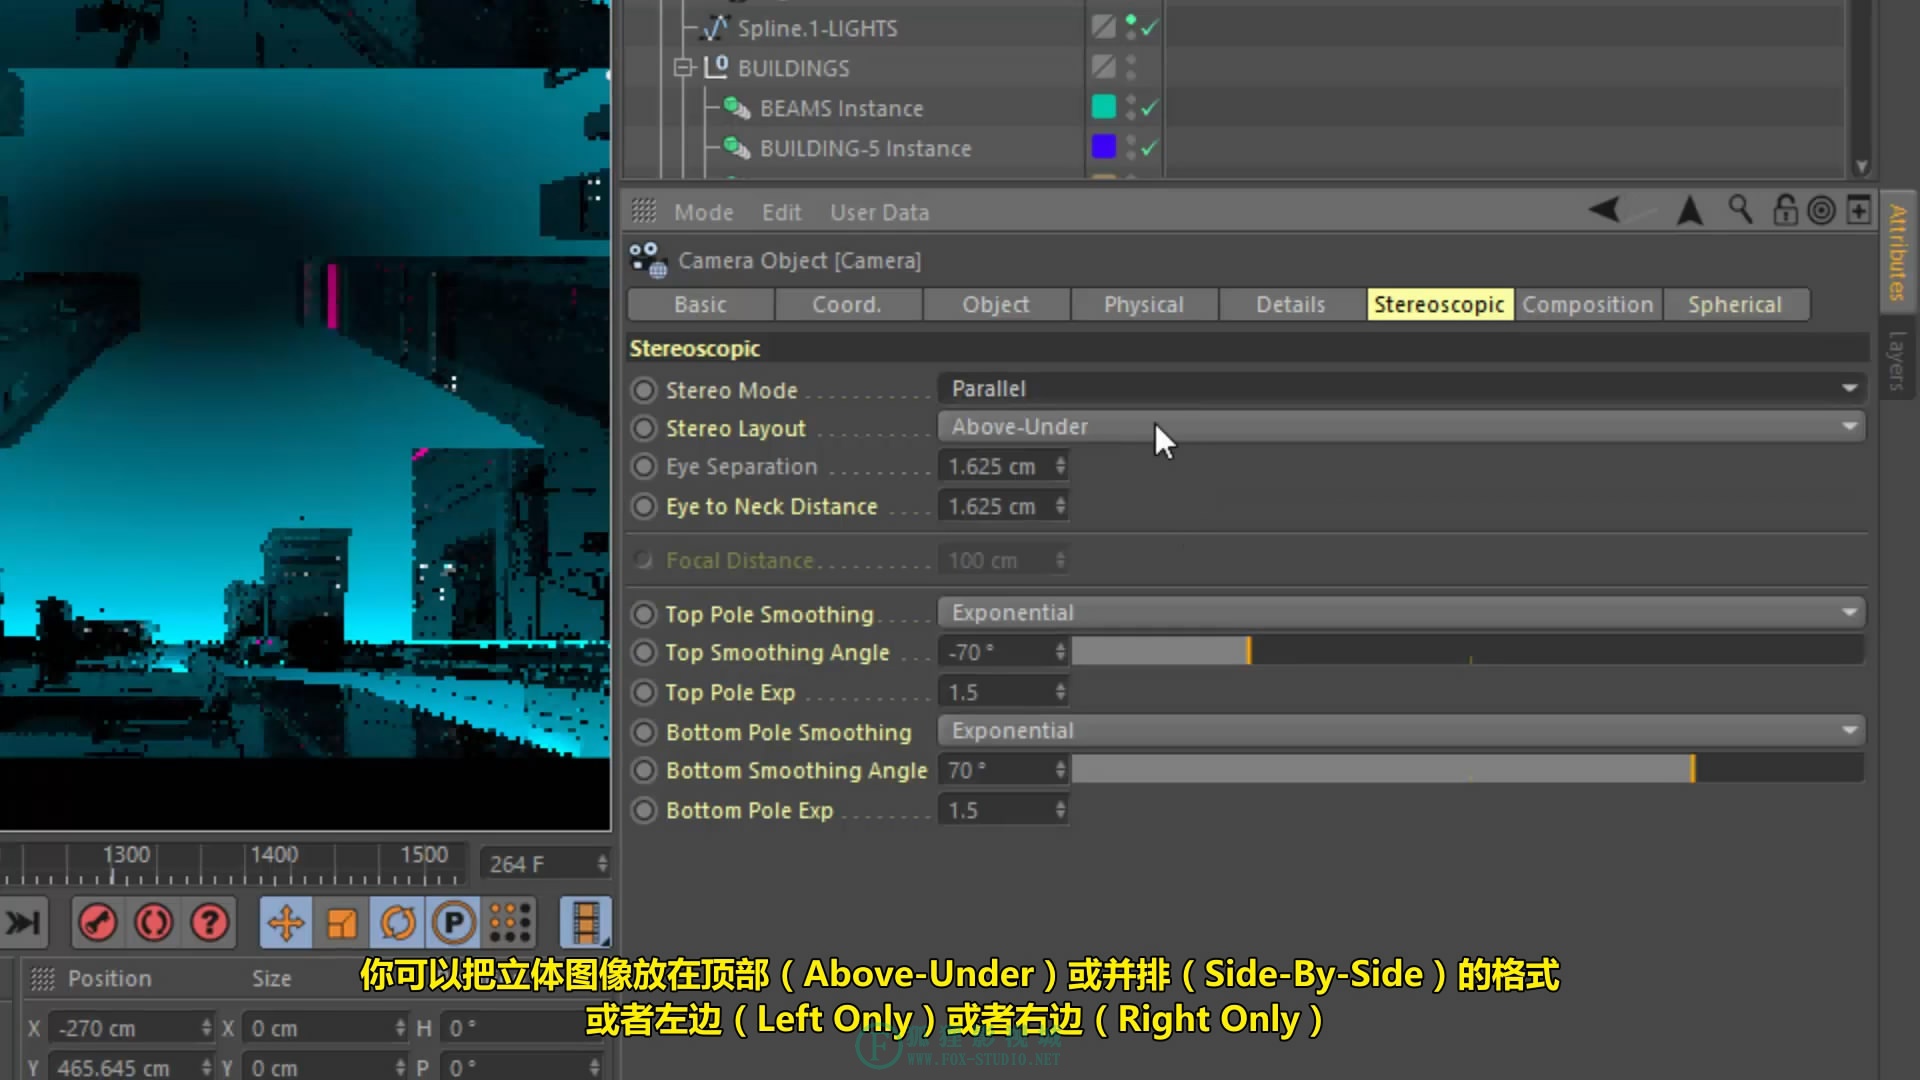Select the Move tool icon

pyautogui.click(x=286, y=922)
